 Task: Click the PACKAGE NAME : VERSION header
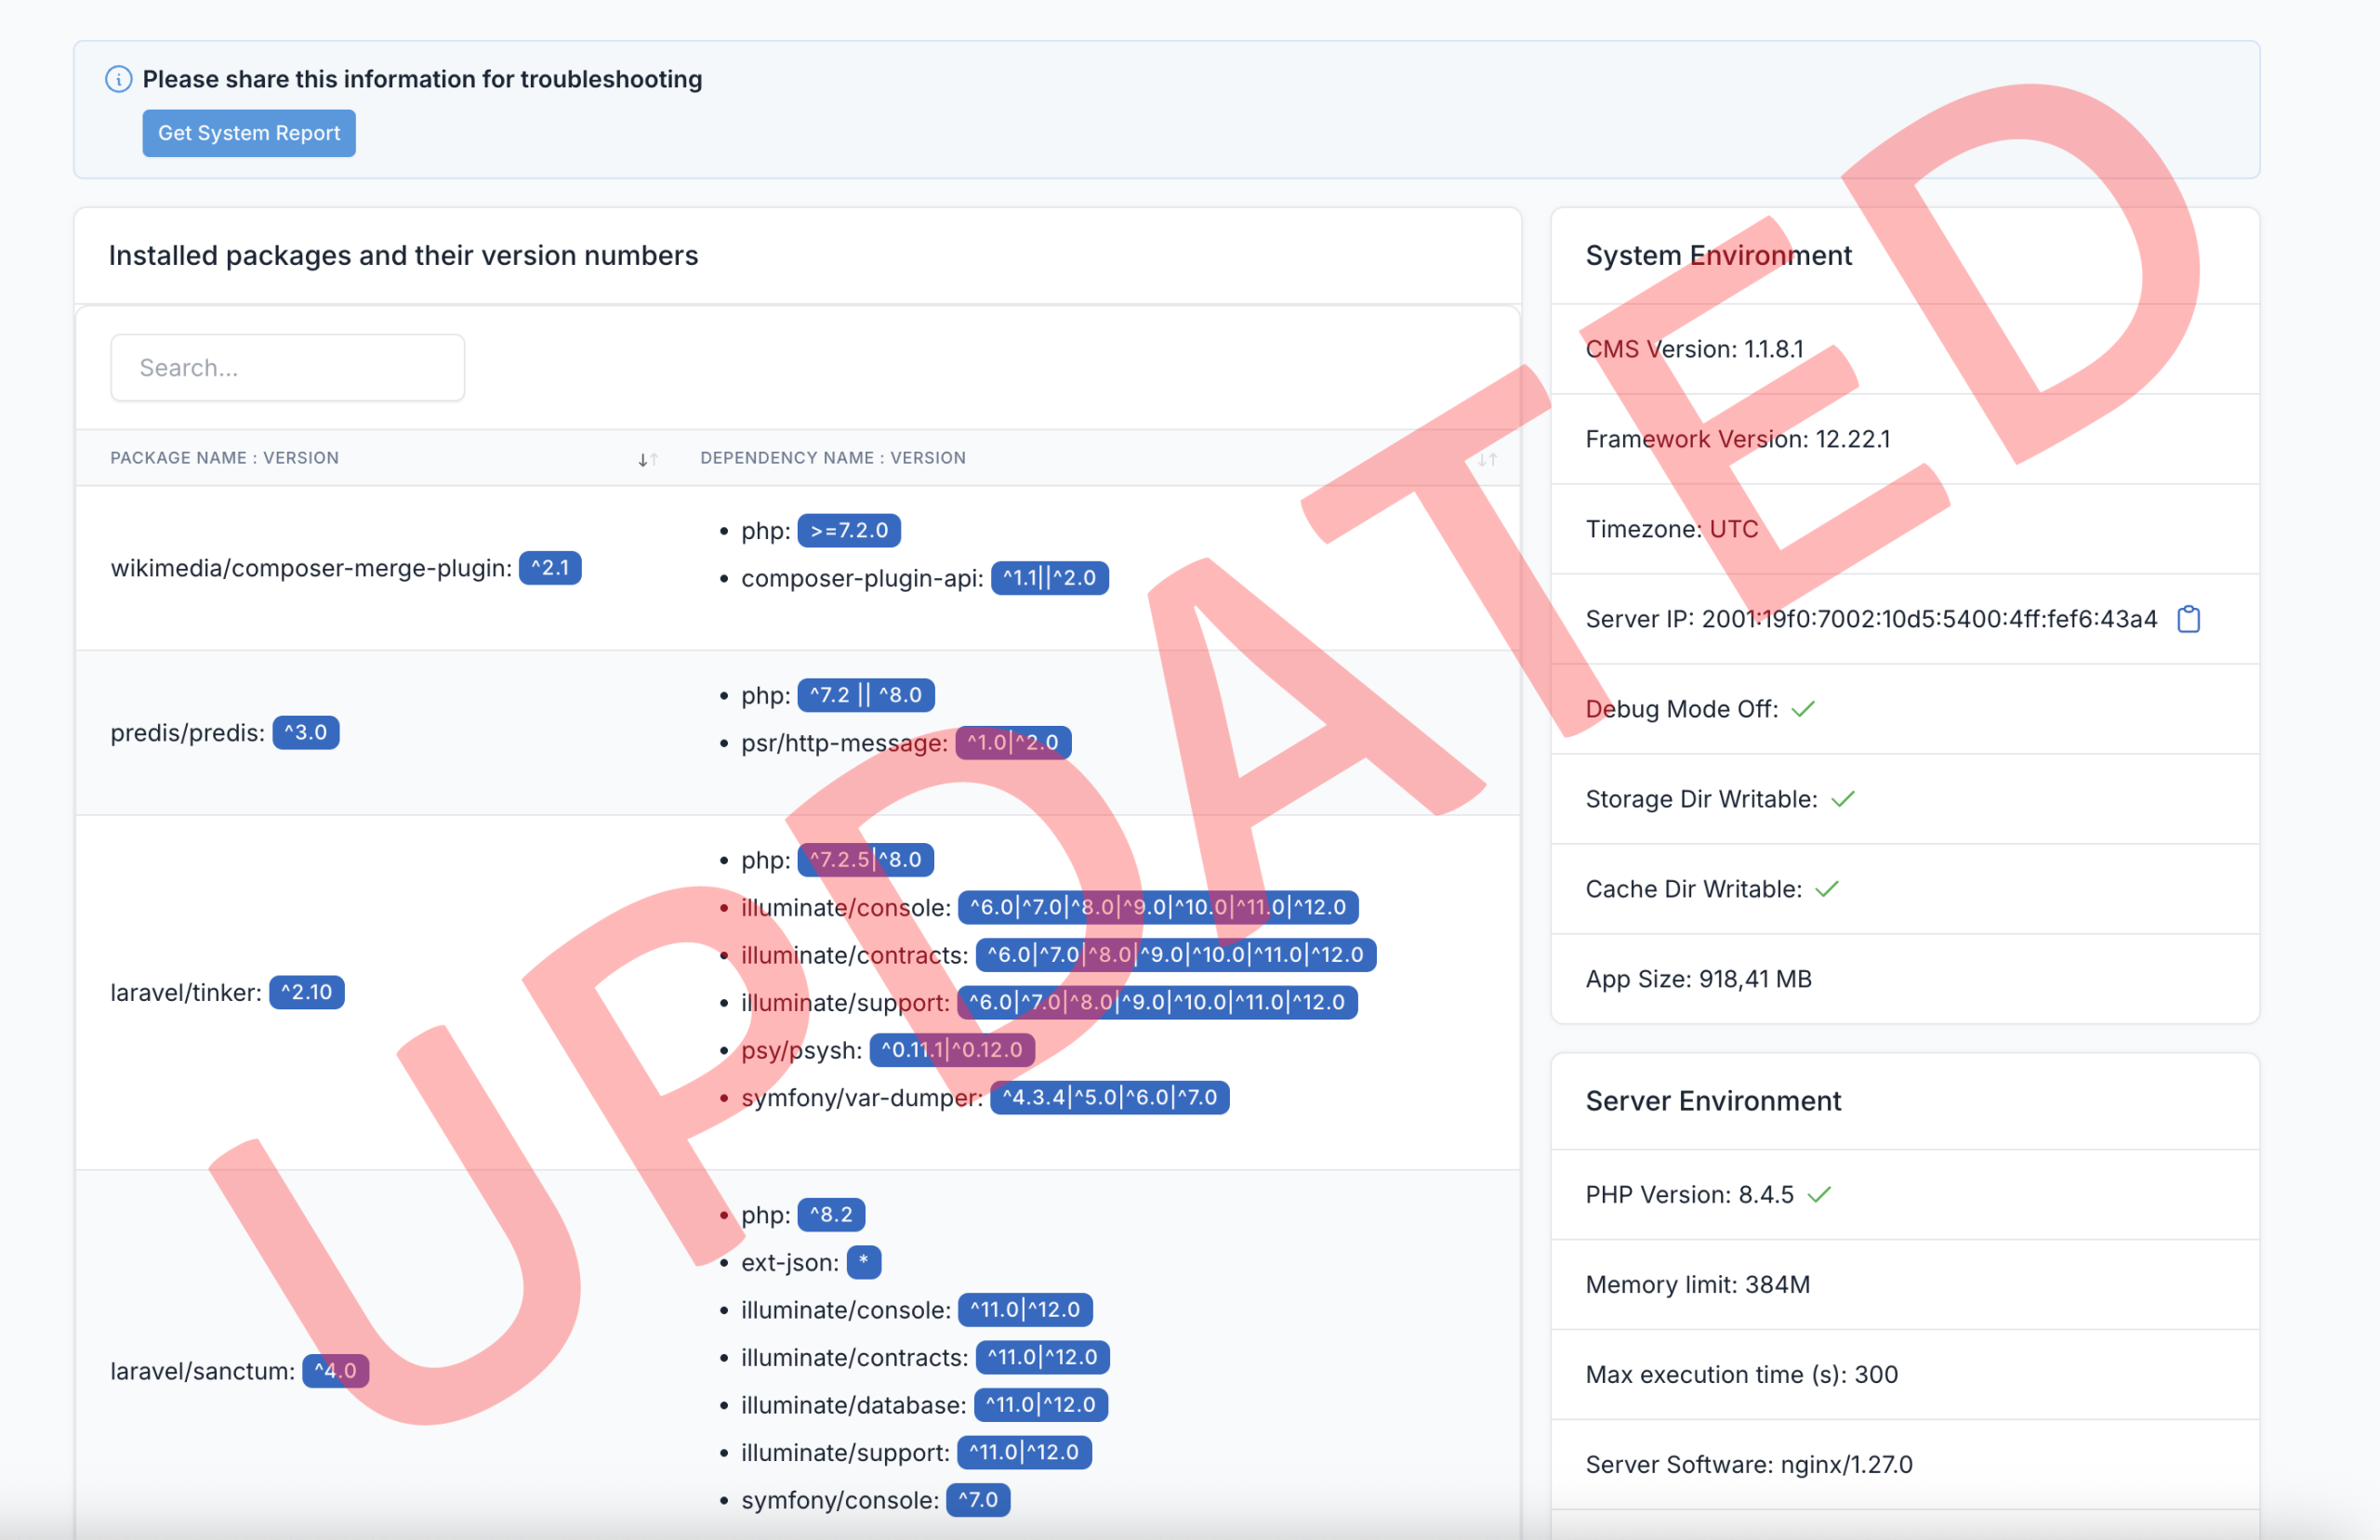point(225,458)
